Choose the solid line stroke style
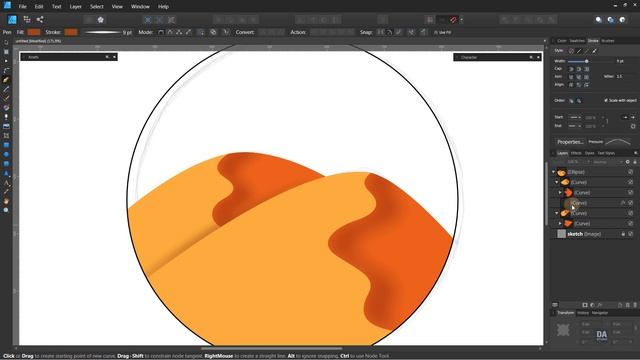 [579, 51]
